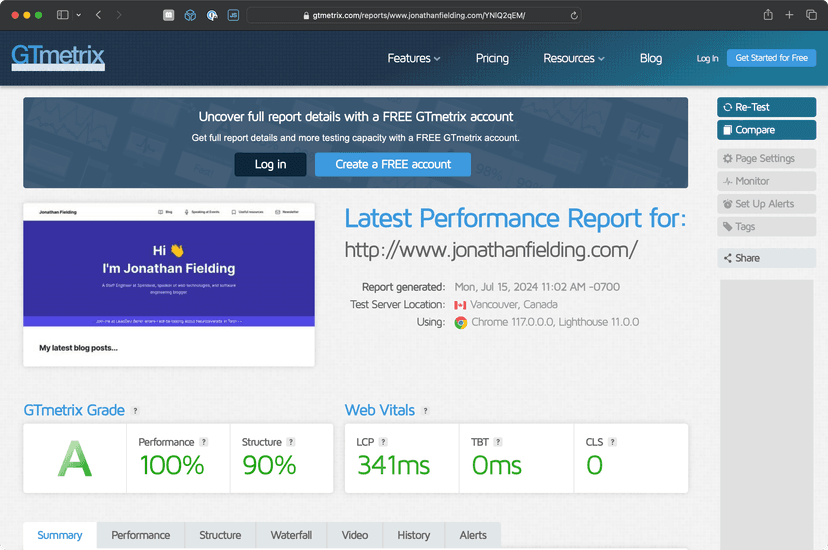Open the Structure score help icon
The image size is (828, 550).
291,442
